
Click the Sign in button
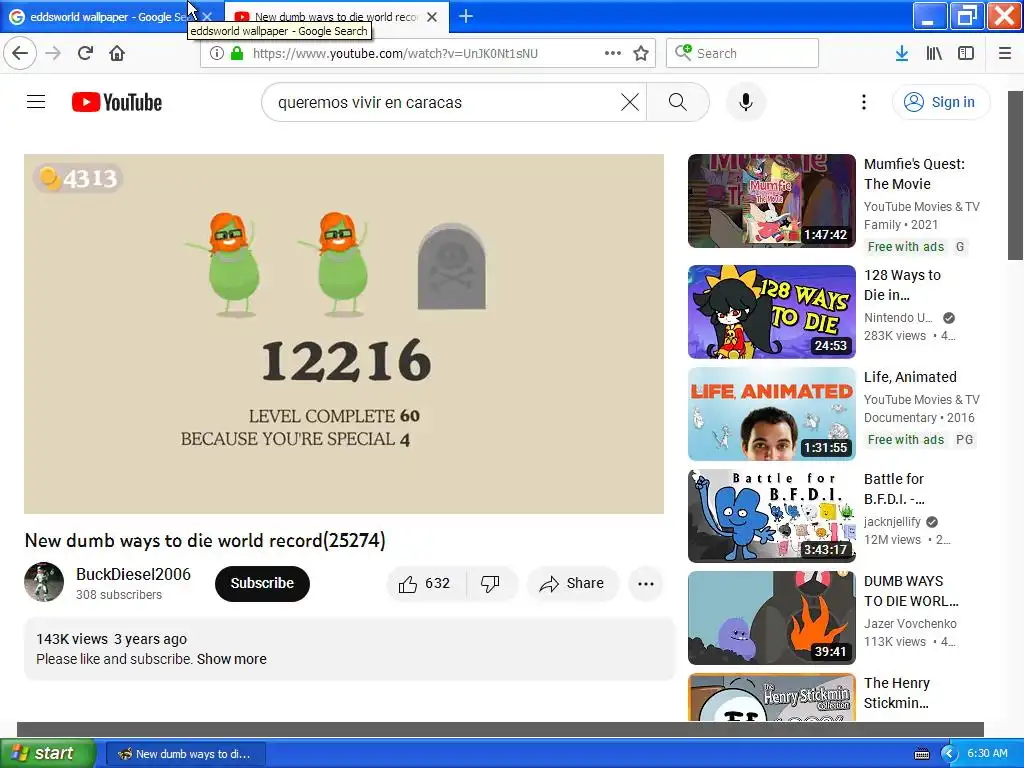pyautogui.click(x=940, y=102)
